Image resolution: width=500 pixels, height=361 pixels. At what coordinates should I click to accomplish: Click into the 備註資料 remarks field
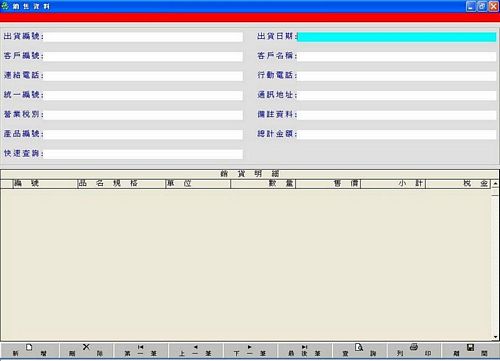coord(397,115)
